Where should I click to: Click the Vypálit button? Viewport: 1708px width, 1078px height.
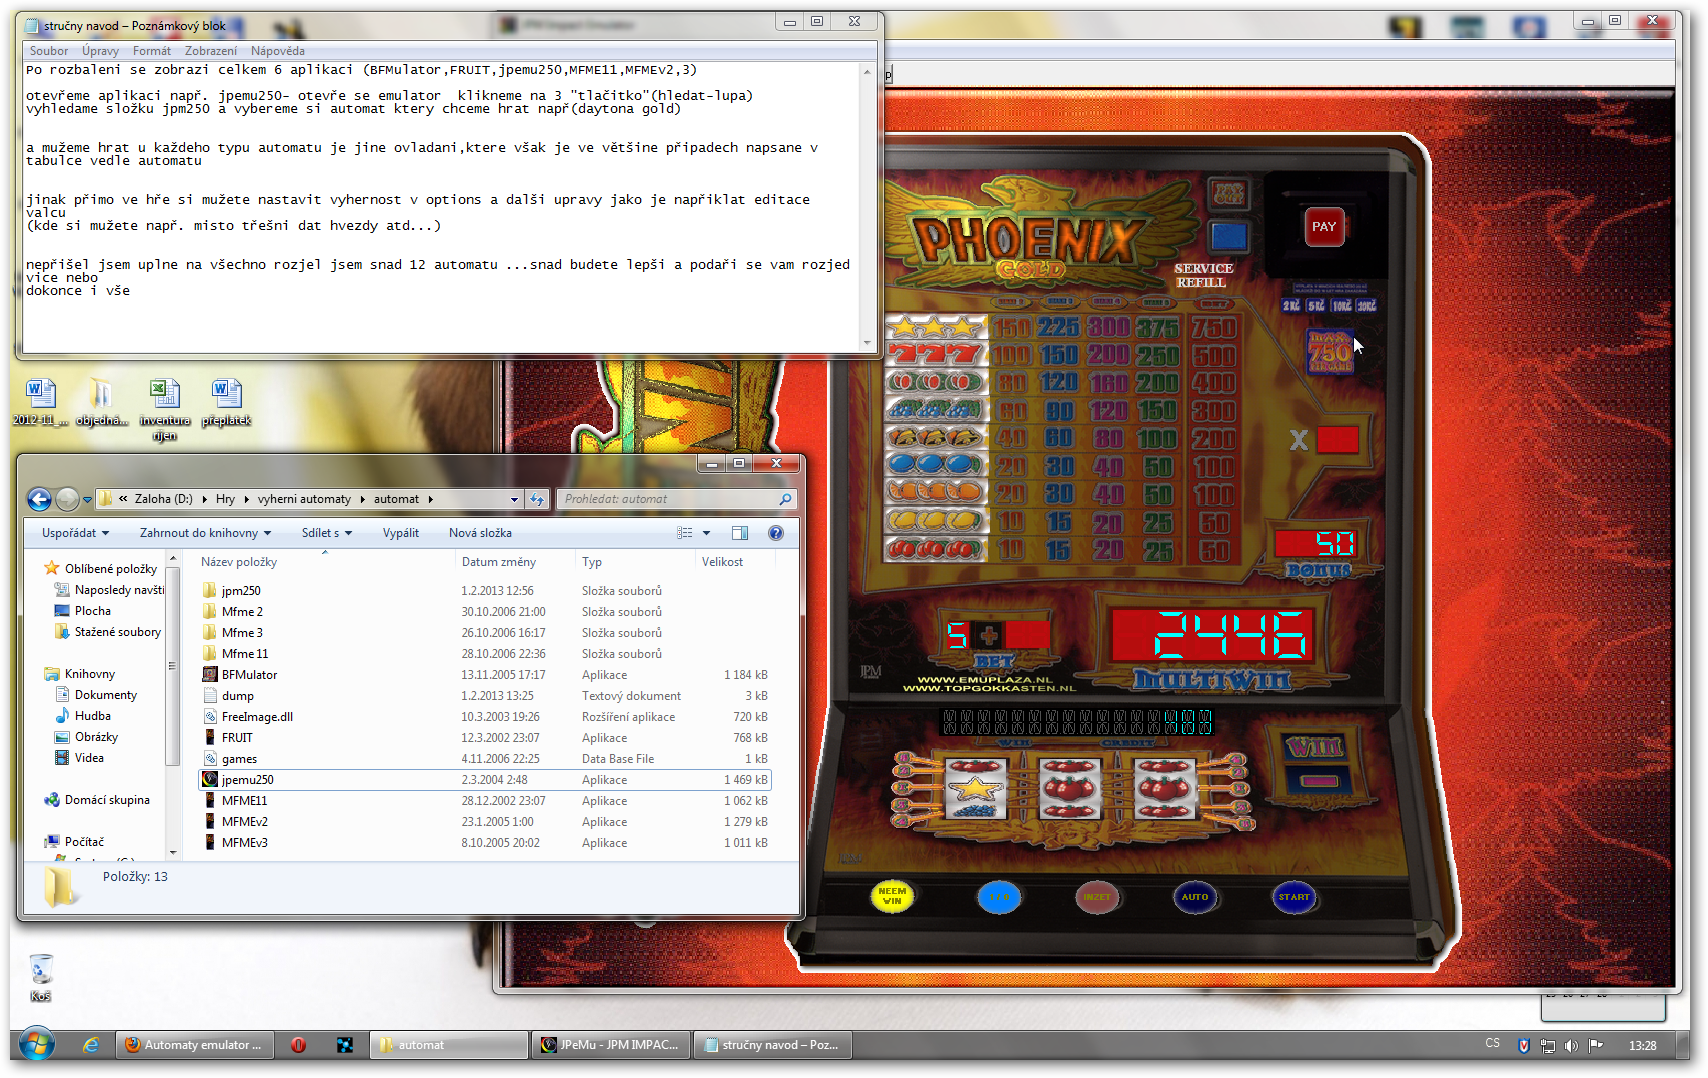pos(400,533)
